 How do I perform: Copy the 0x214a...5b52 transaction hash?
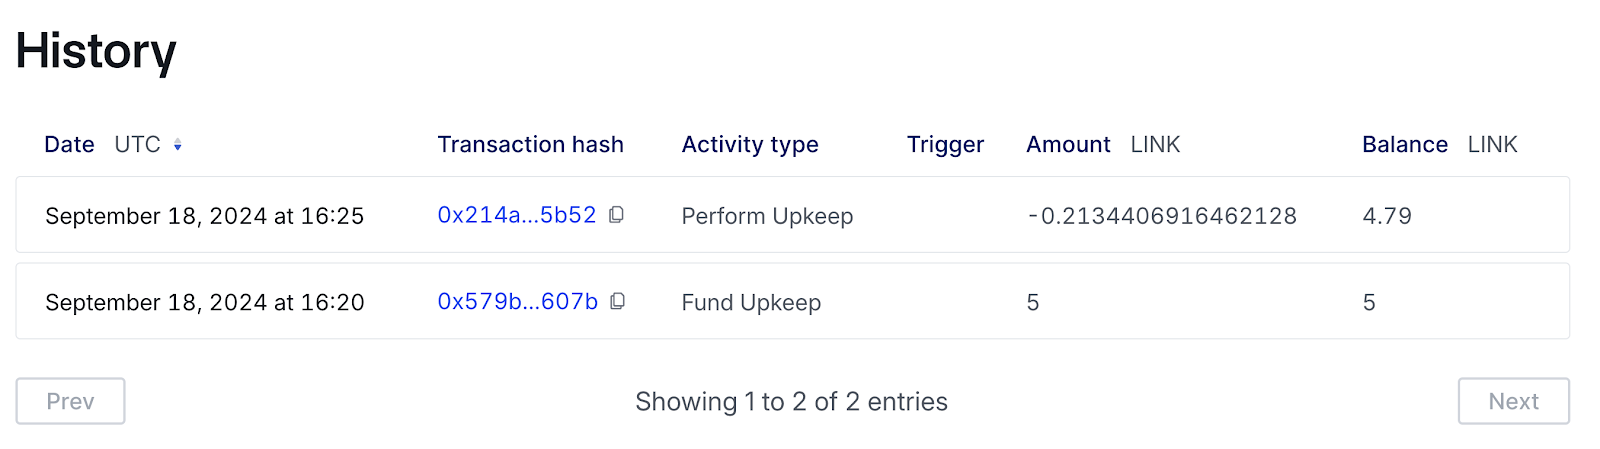[x=617, y=215]
